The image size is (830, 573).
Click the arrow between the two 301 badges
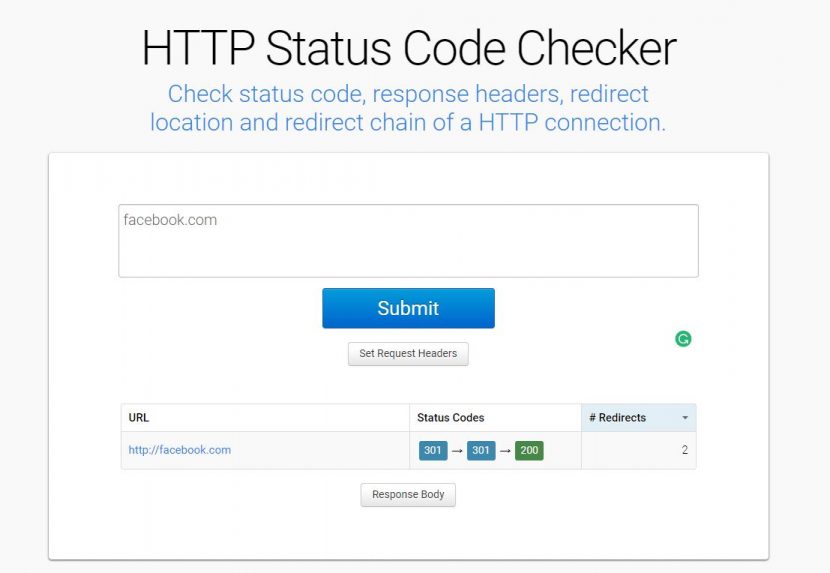pyautogui.click(x=457, y=451)
